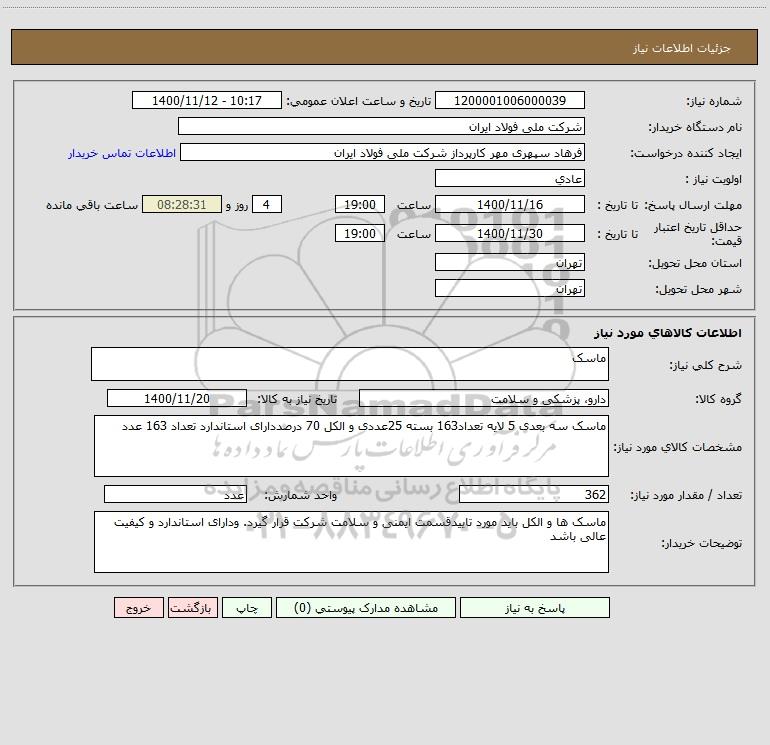Click unit of measure field 'عدد'
This screenshot has height=745, width=770.
pos(175,495)
